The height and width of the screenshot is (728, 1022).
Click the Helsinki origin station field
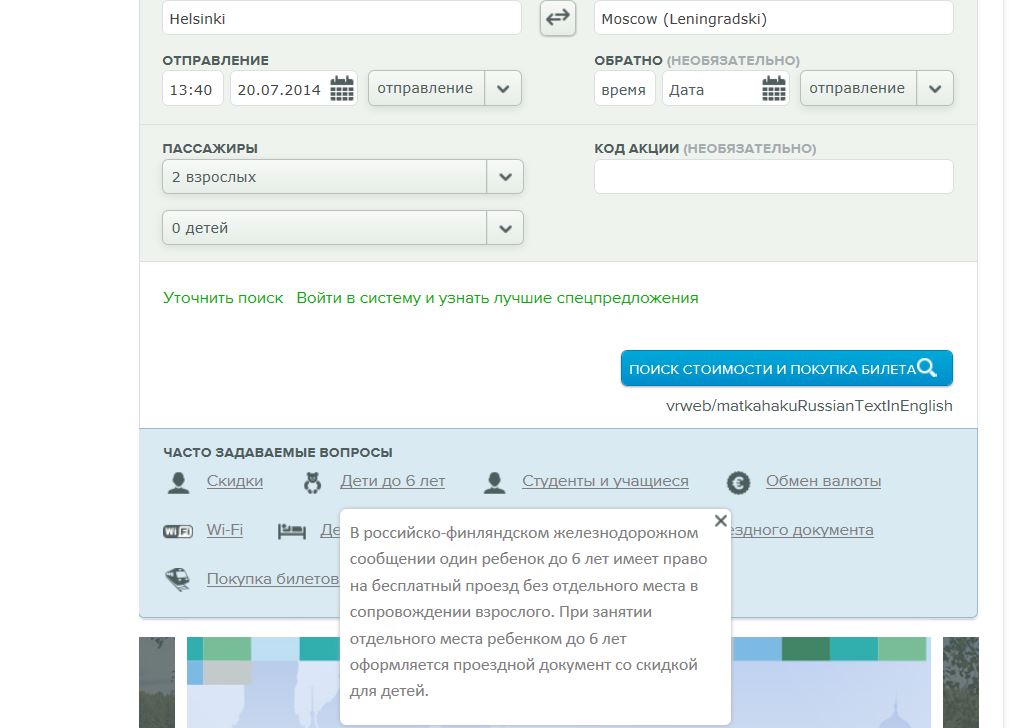pyautogui.click(x=341, y=18)
